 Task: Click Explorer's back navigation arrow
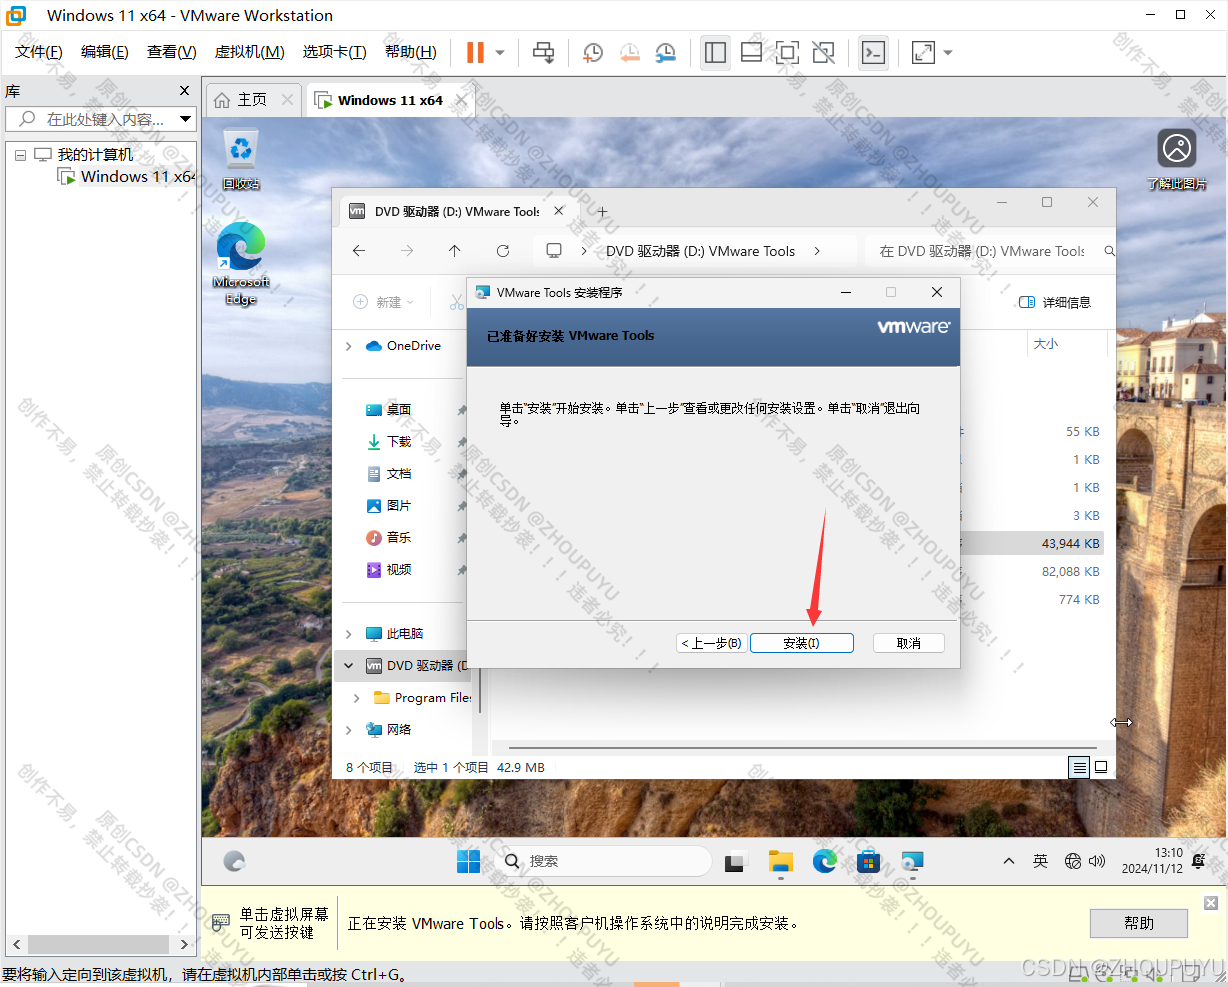(359, 251)
